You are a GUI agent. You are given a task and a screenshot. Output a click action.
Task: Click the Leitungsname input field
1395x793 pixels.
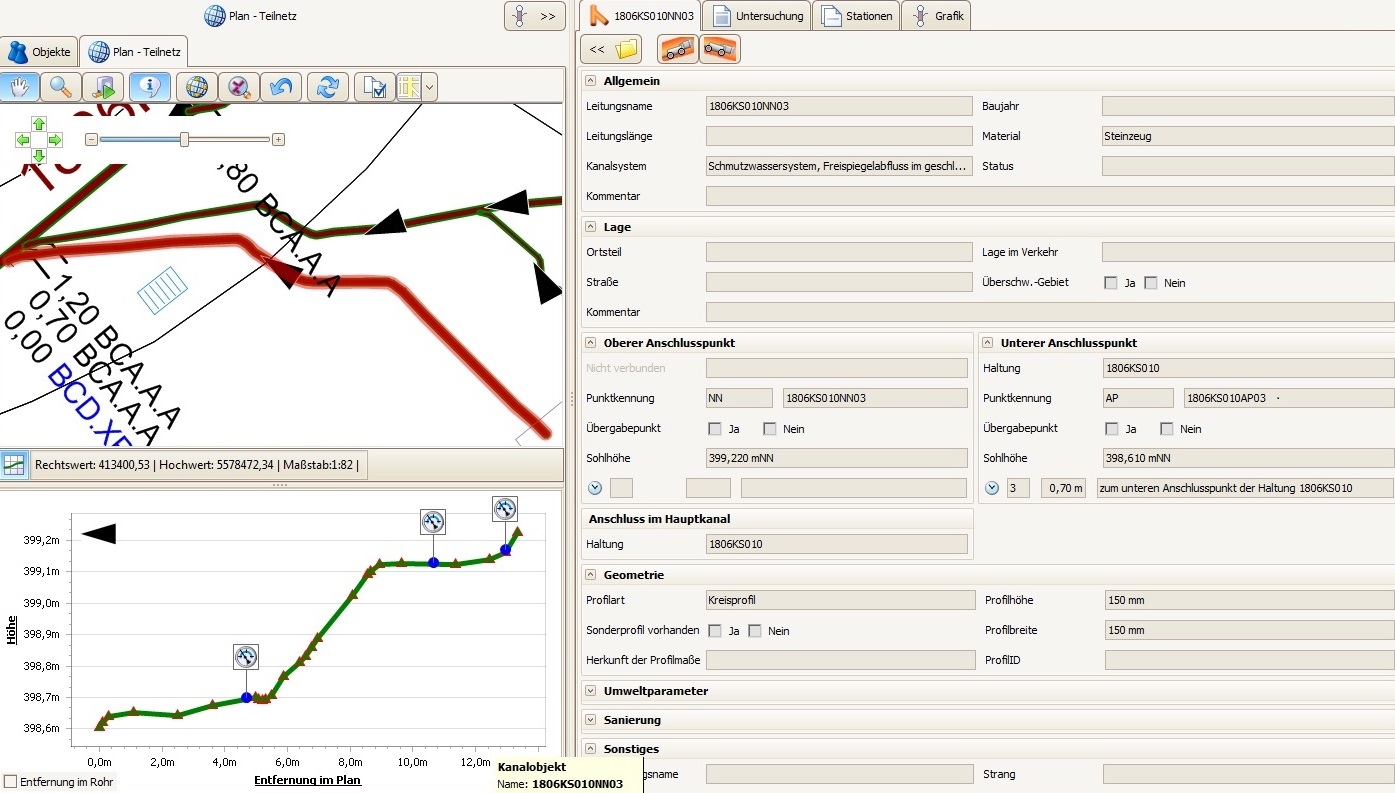click(838, 106)
